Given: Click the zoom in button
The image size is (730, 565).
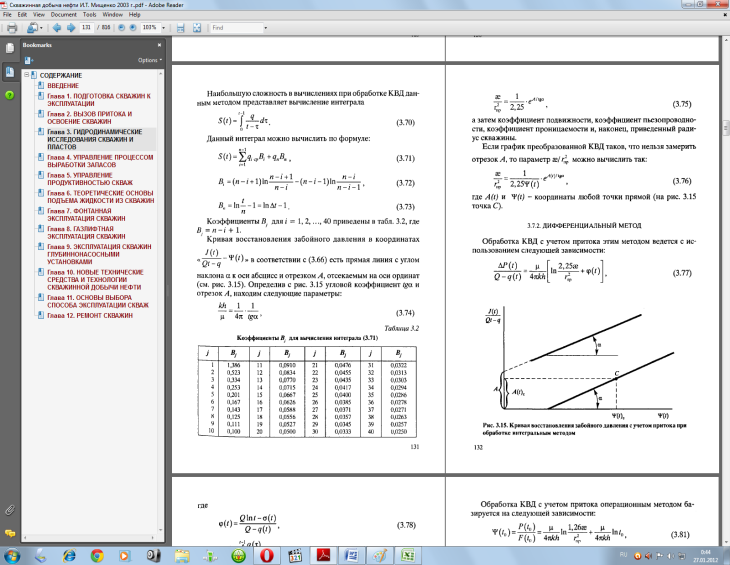Looking at the screenshot, I should (133, 28).
